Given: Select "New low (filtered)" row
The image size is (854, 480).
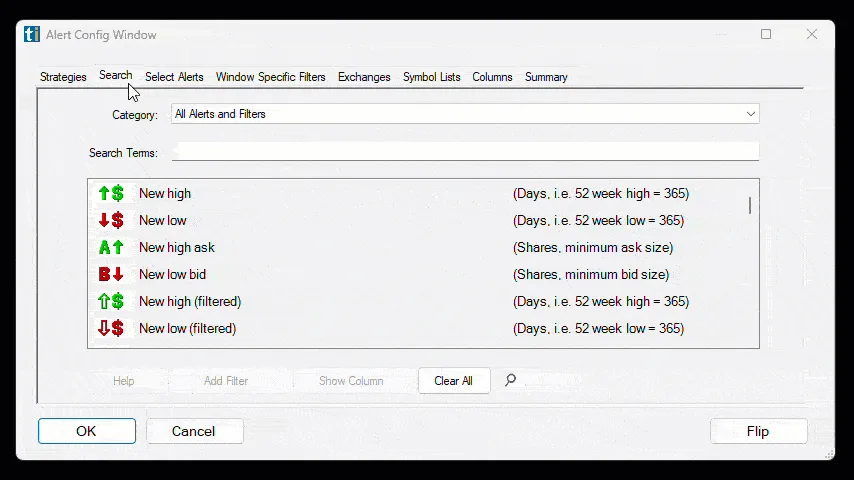Looking at the screenshot, I should 188,328.
